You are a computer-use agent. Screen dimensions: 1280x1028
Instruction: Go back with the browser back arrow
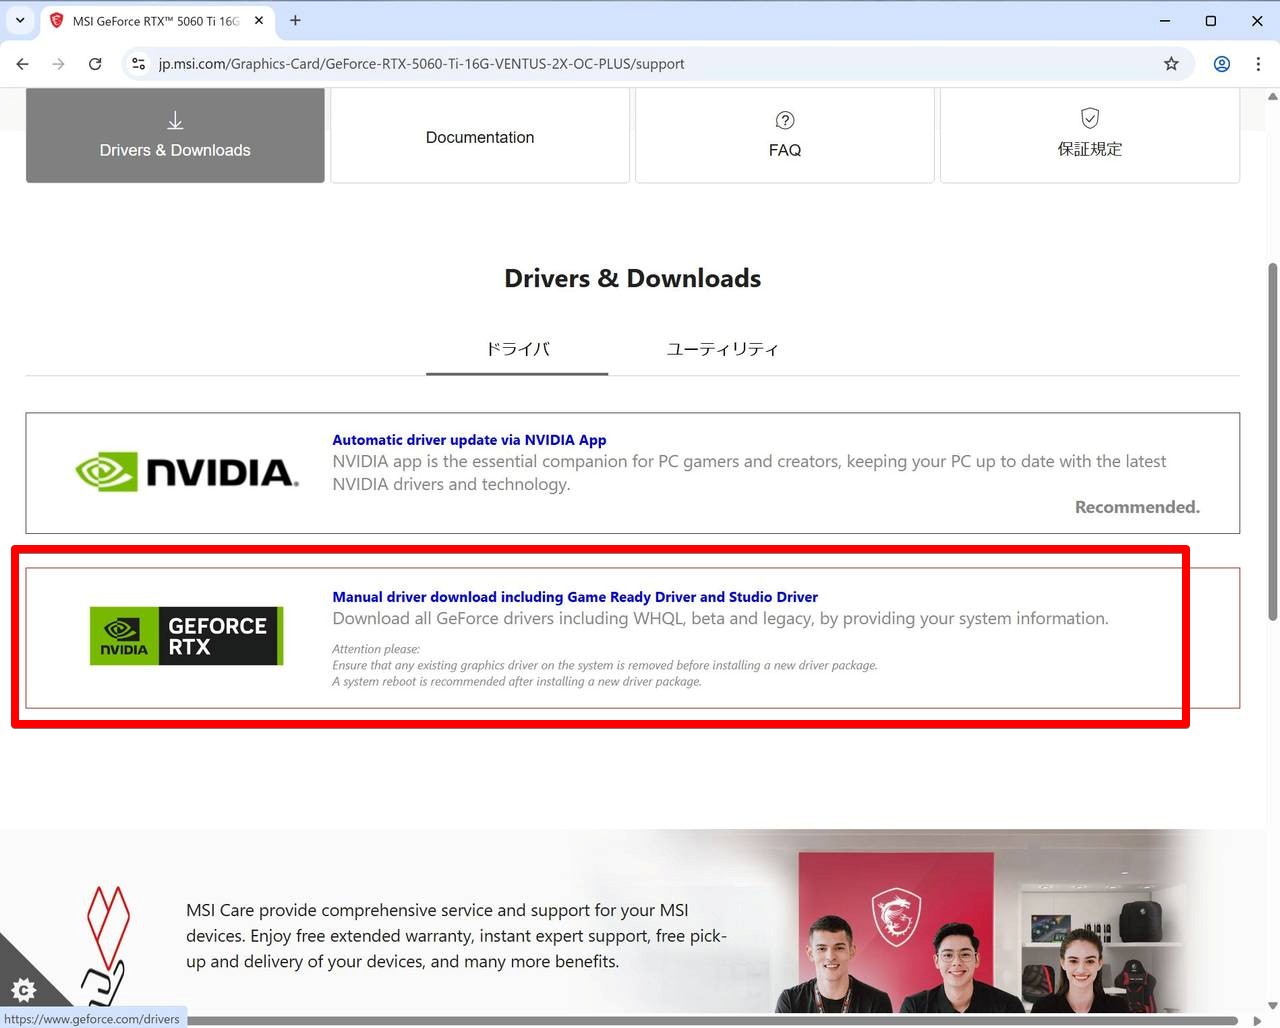point(22,64)
